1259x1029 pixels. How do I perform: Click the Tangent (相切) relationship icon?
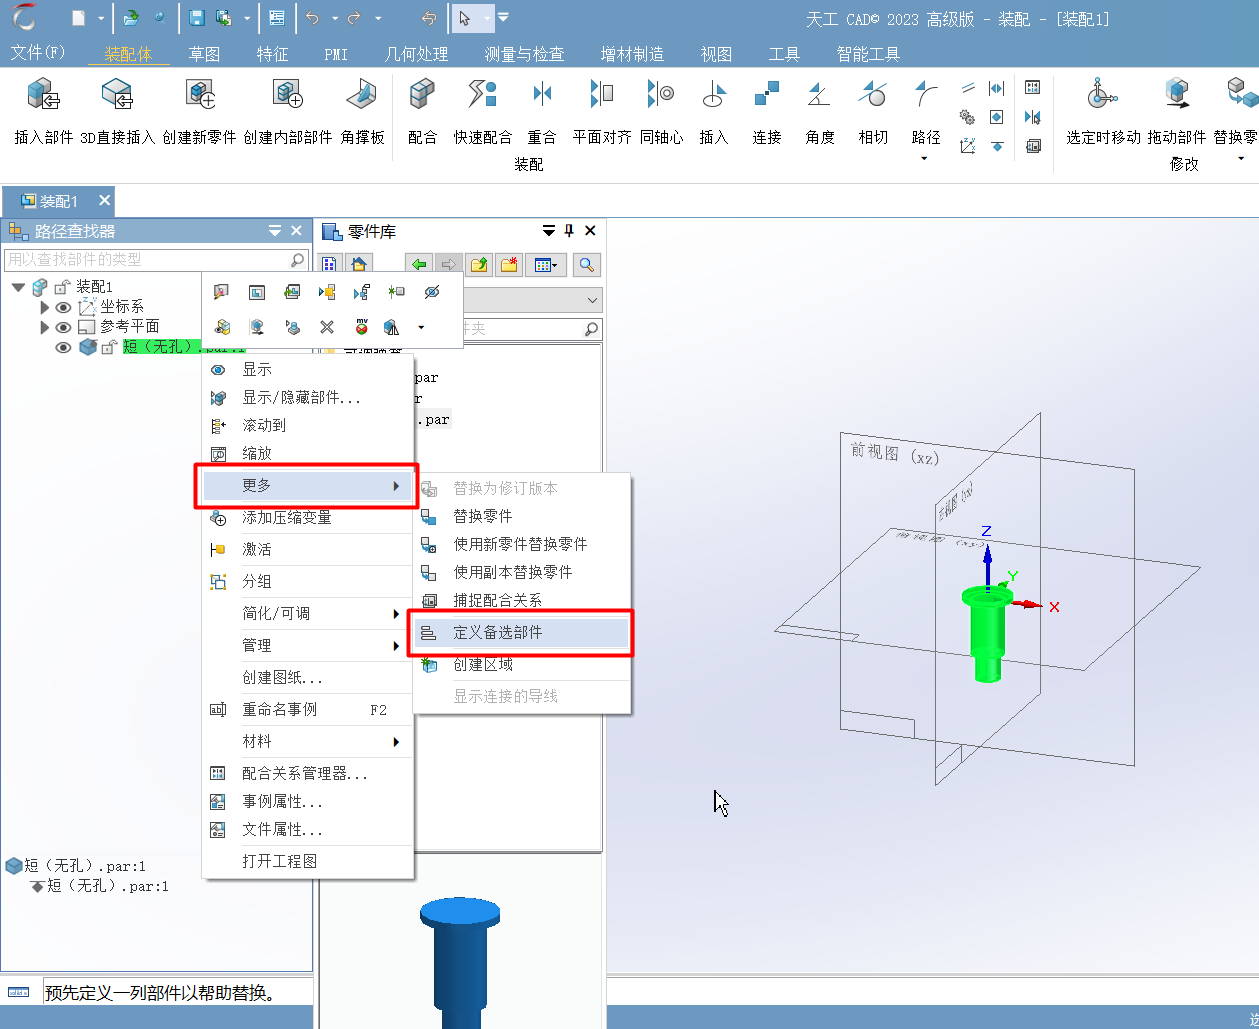872,97
